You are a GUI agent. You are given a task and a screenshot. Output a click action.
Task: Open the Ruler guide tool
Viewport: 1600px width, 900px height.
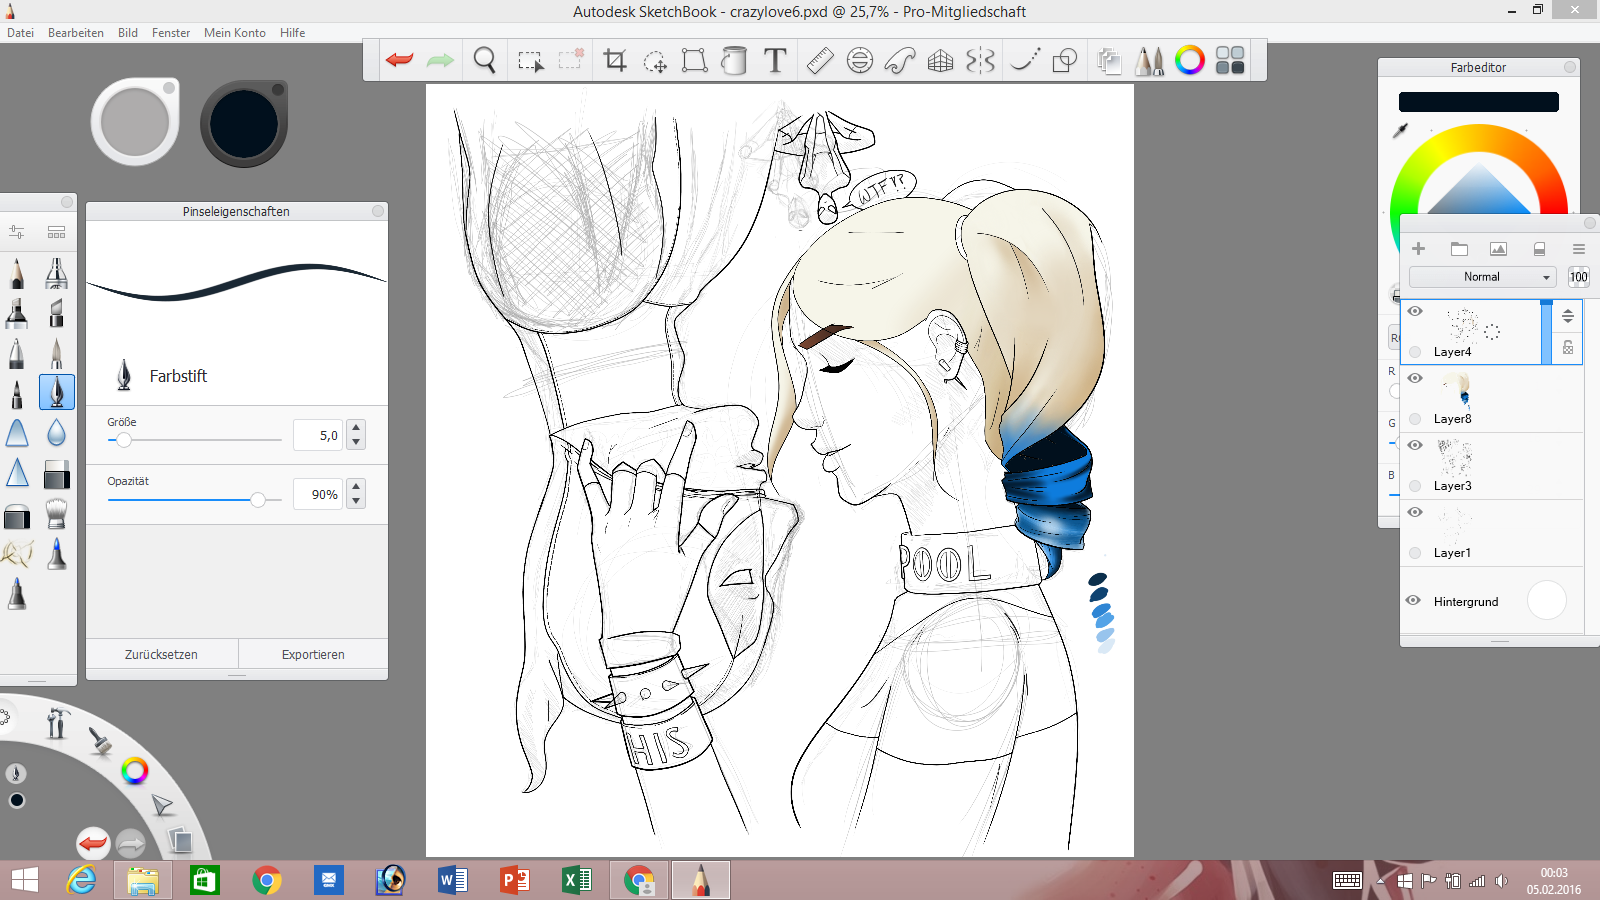820,60
